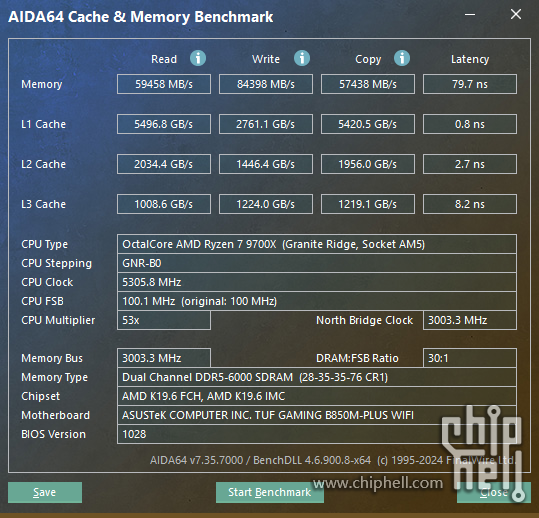Click the L1 Cache Read 5496.8 GB/s box
The width and height of the screenshot is (539, 518).
164,124
